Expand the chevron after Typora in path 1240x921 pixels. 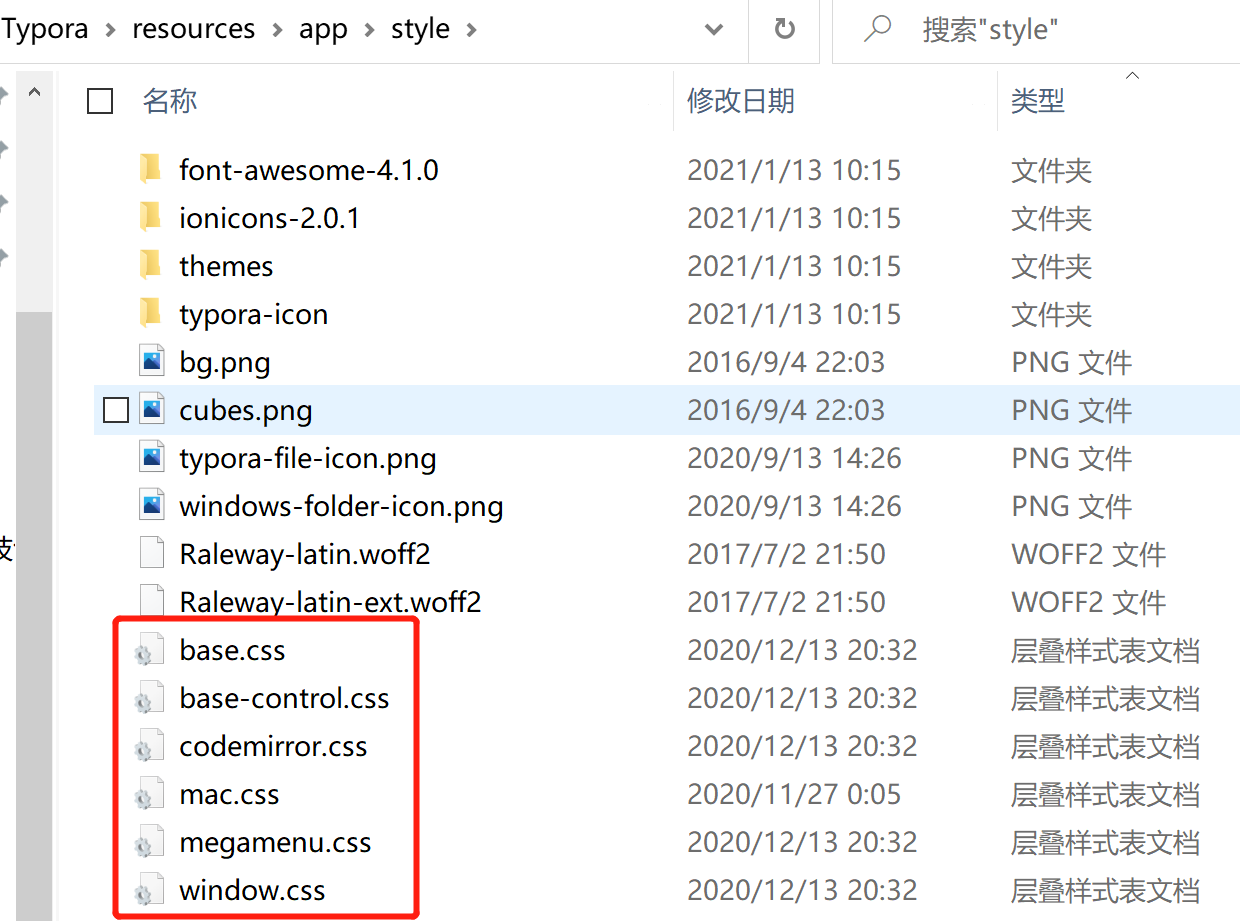(110, 30)
